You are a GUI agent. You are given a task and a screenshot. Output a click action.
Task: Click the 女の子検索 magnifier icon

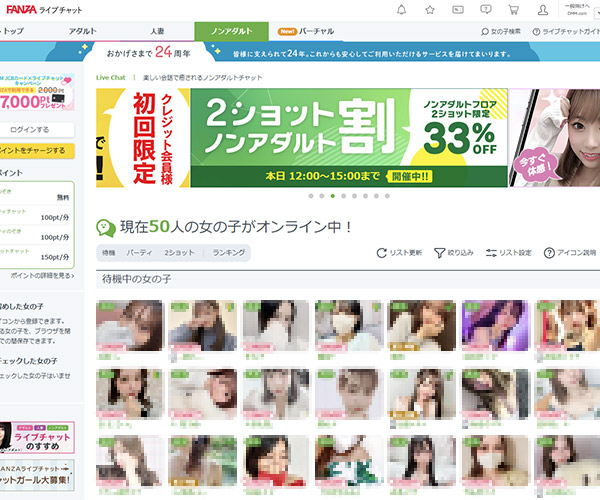(485, 31)
